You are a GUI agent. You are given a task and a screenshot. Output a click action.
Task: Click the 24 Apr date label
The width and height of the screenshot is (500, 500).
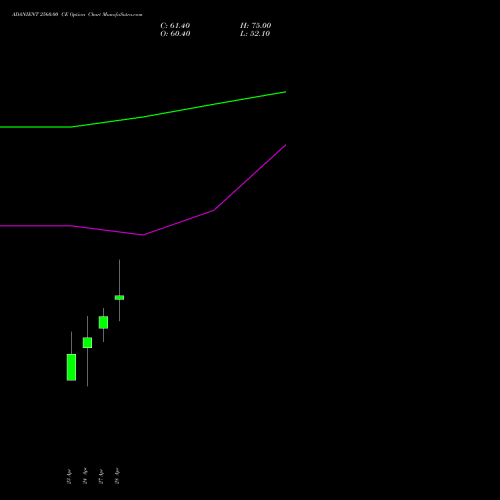point(85,476)
